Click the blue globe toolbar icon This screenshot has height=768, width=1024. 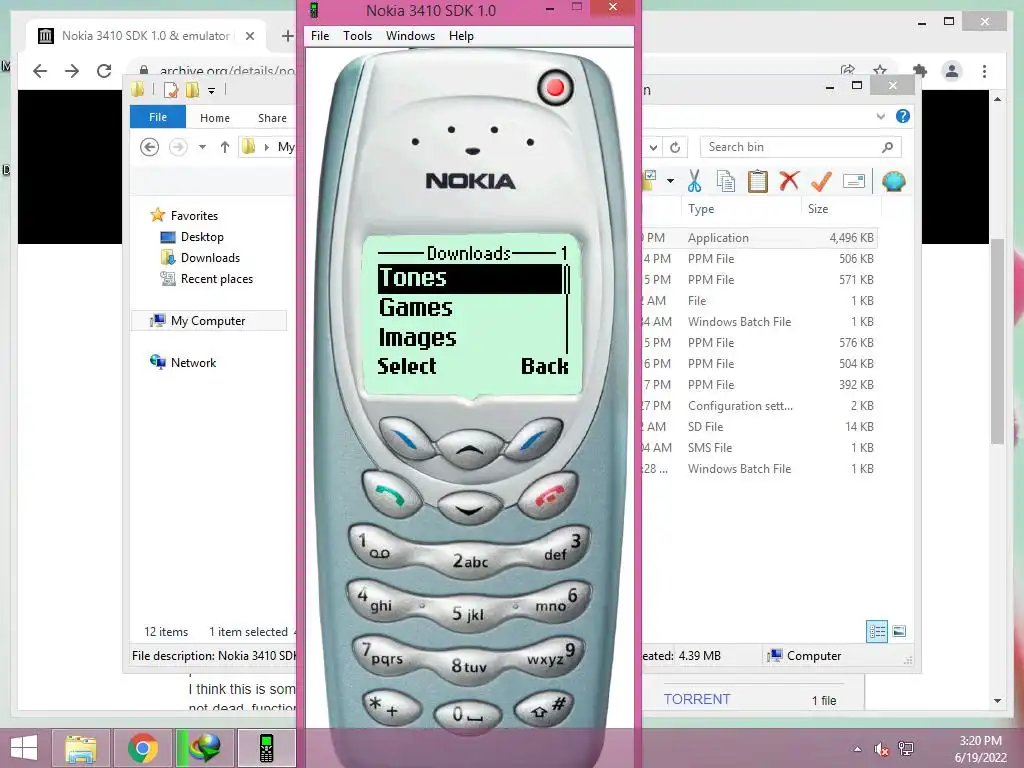tap(893, 181)
